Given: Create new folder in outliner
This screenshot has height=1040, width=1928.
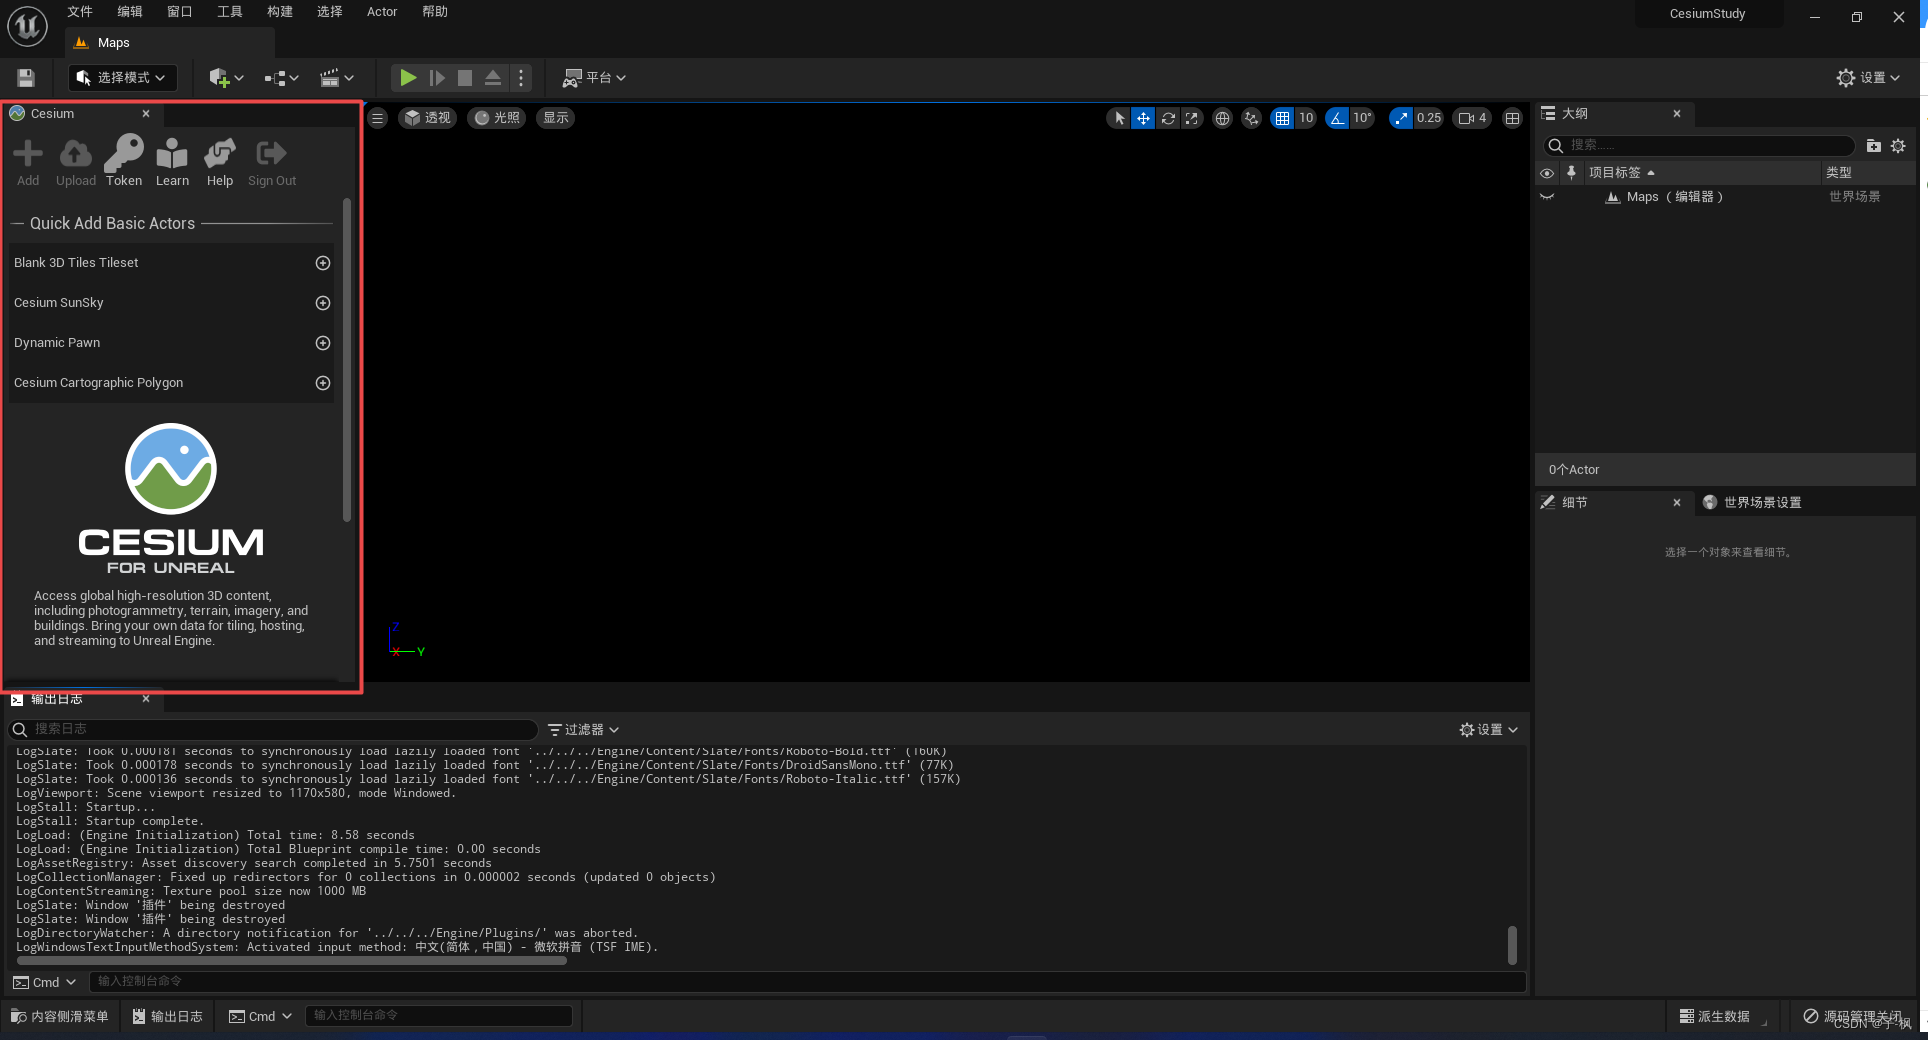Looking at the screenshot, I should click(x=1874, y=146).
